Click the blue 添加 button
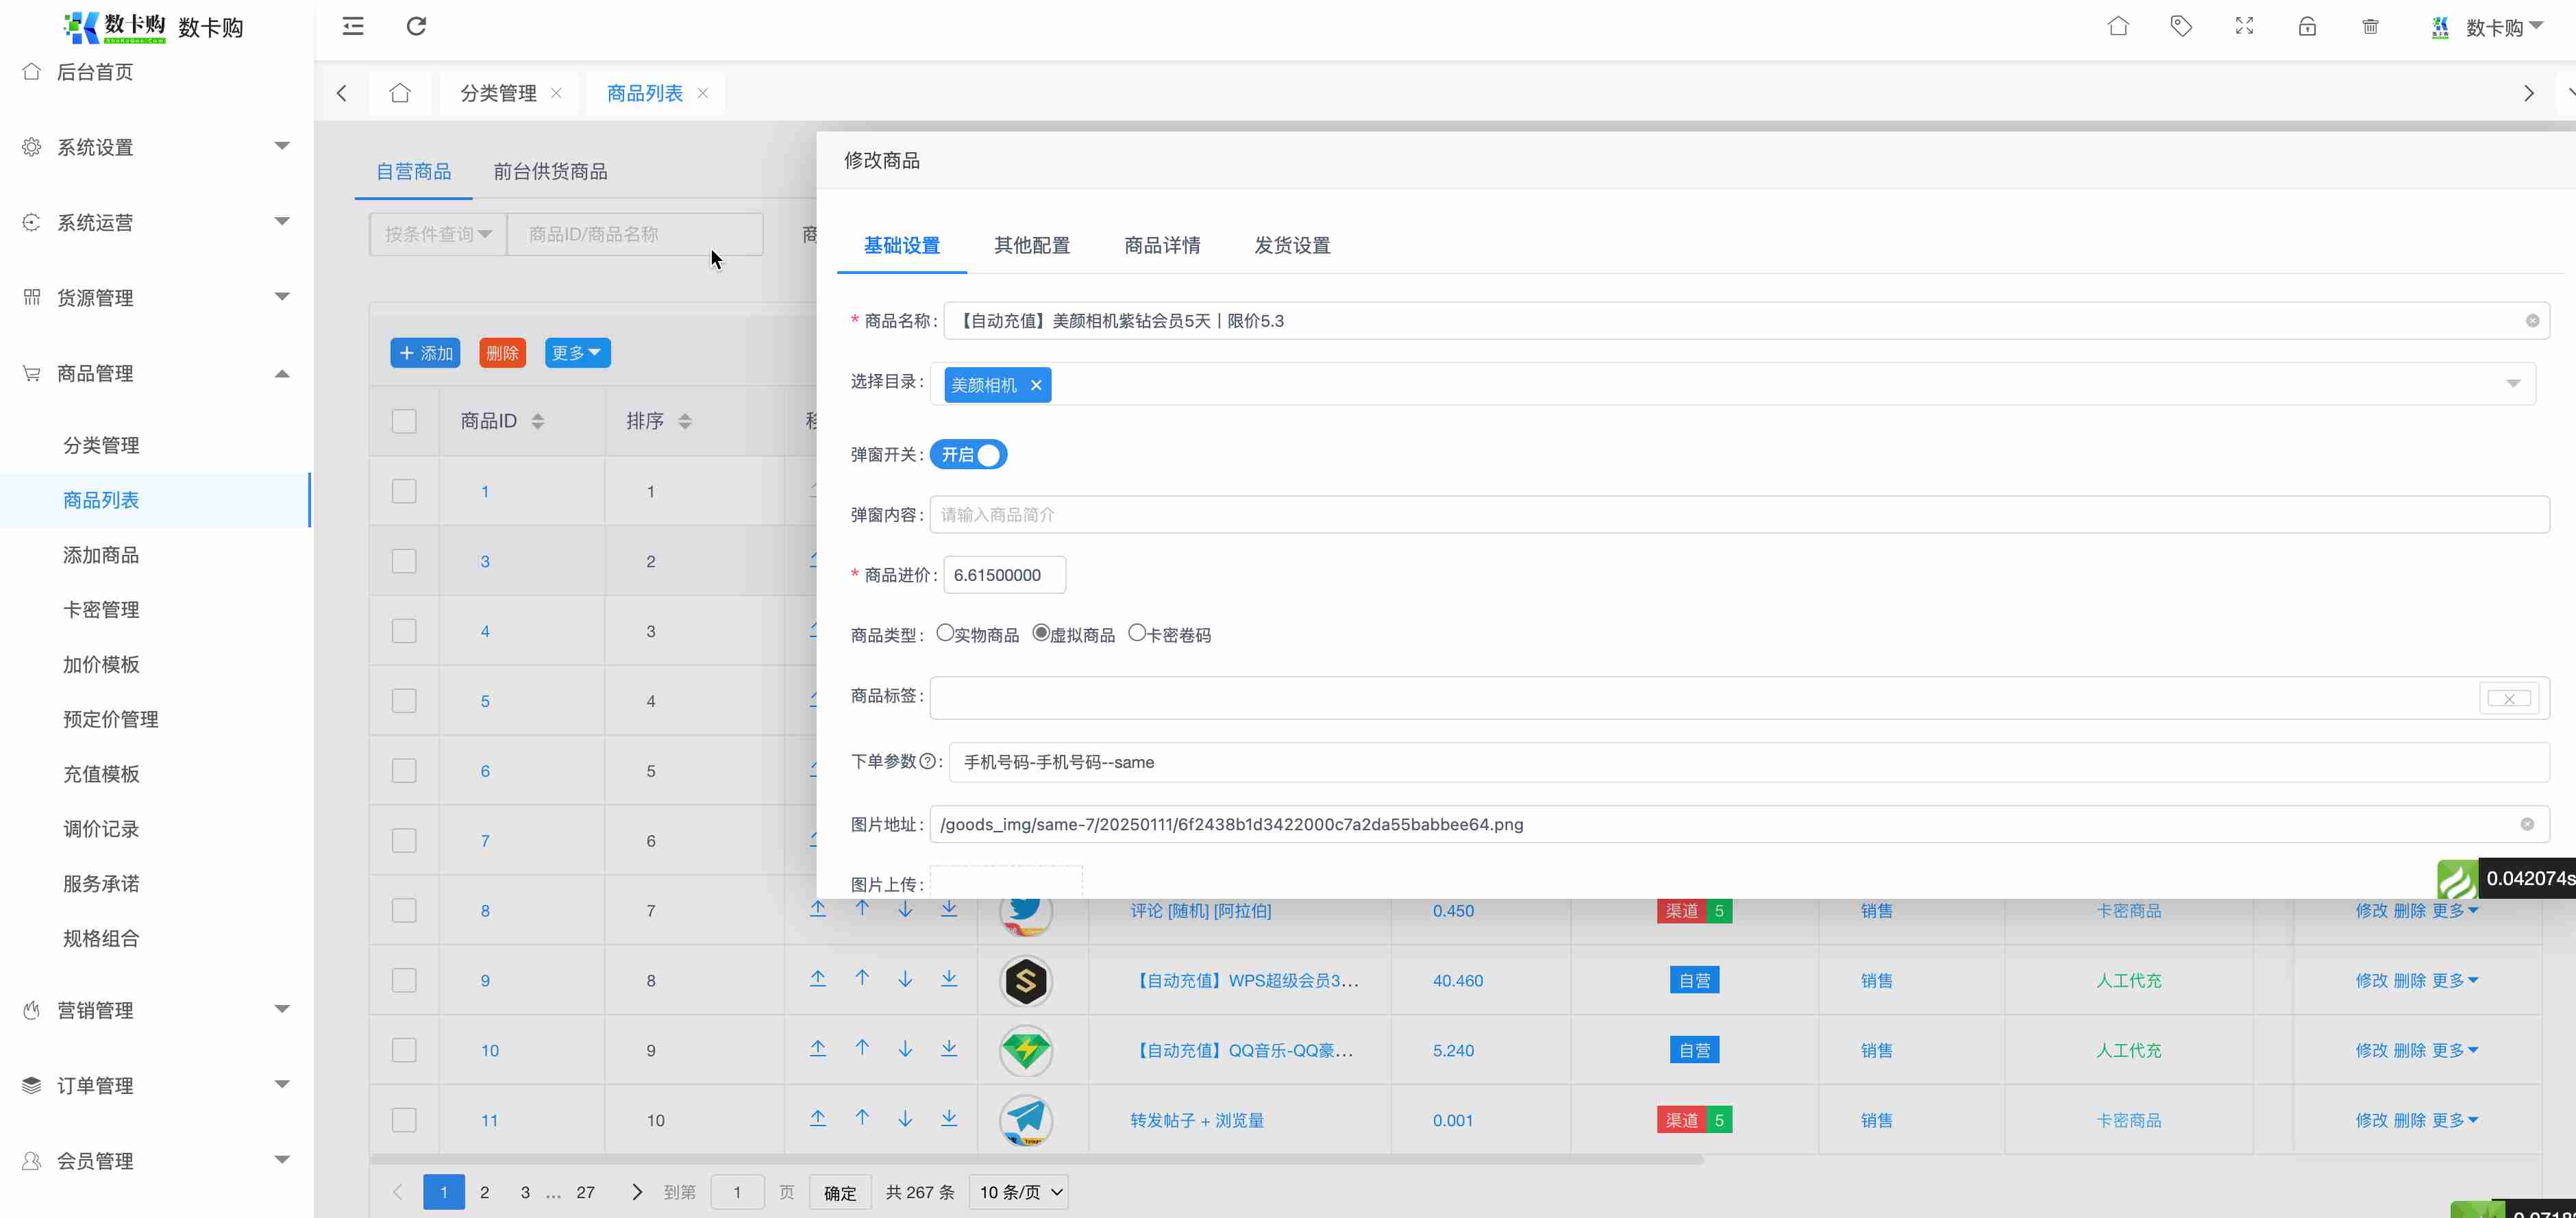The height and width of the screenshot is (1218, 2576). pyautogui.click(x=425, y=353)
